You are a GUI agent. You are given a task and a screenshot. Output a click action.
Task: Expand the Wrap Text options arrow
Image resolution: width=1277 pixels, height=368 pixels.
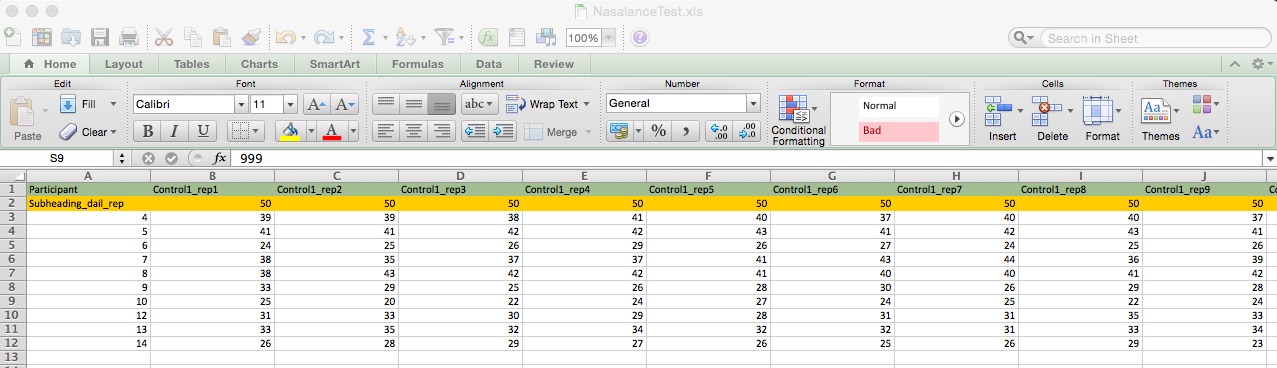pyautogui.click(x=586, y=104)
